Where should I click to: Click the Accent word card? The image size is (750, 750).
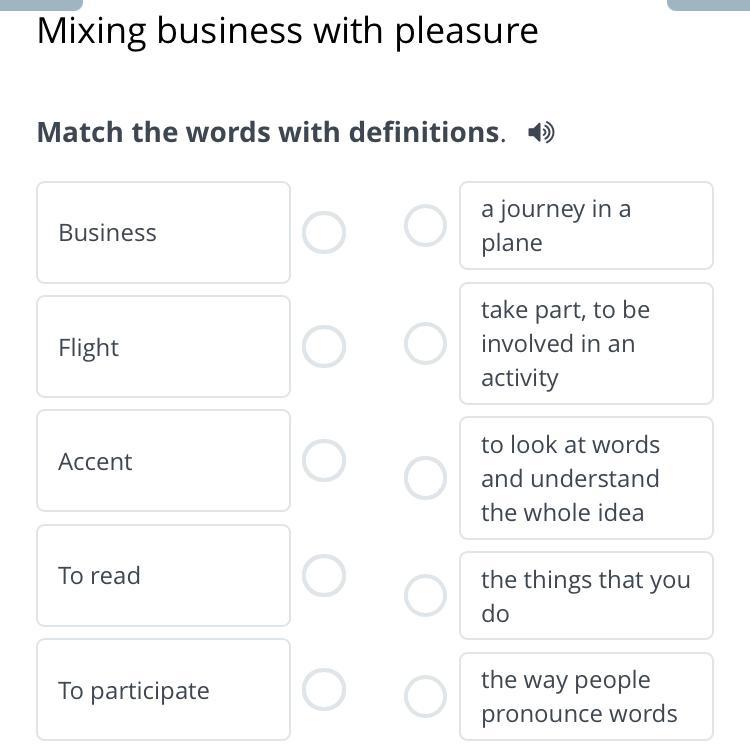[x=163, y=461]
